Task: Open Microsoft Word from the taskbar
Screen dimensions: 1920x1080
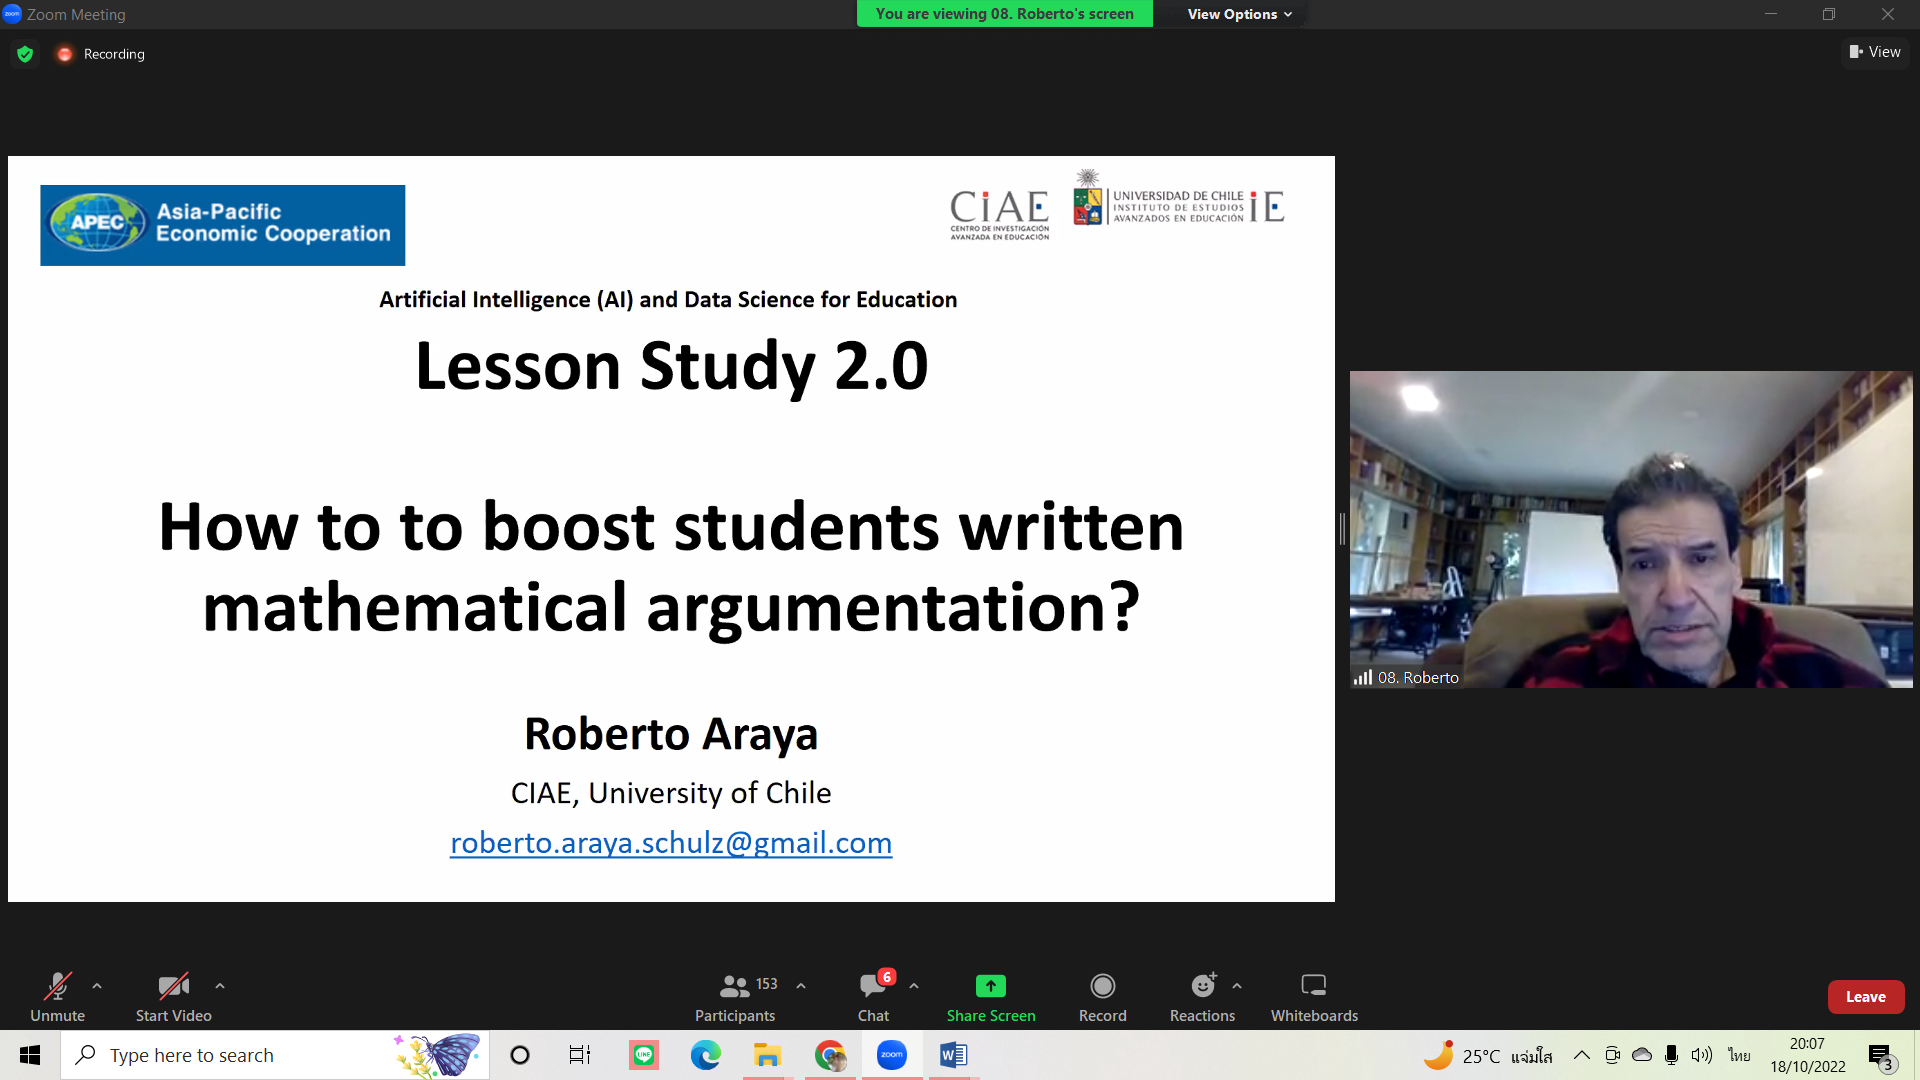Action: coord(953,1055)
